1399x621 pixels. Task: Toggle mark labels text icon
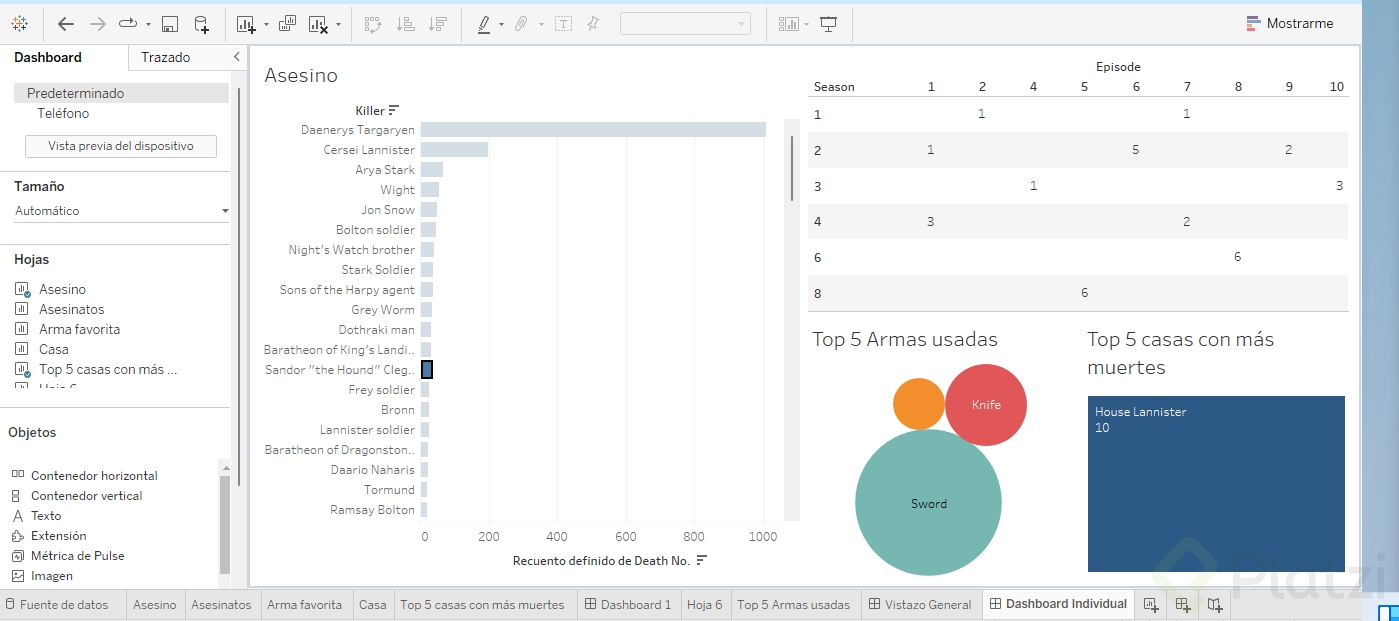click(563, 24)
